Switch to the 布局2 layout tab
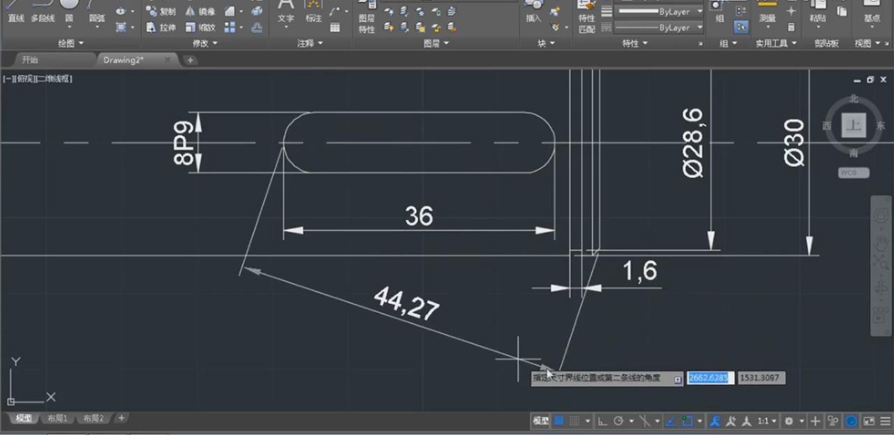Screen dimensions: 894x435 point(94,418)
